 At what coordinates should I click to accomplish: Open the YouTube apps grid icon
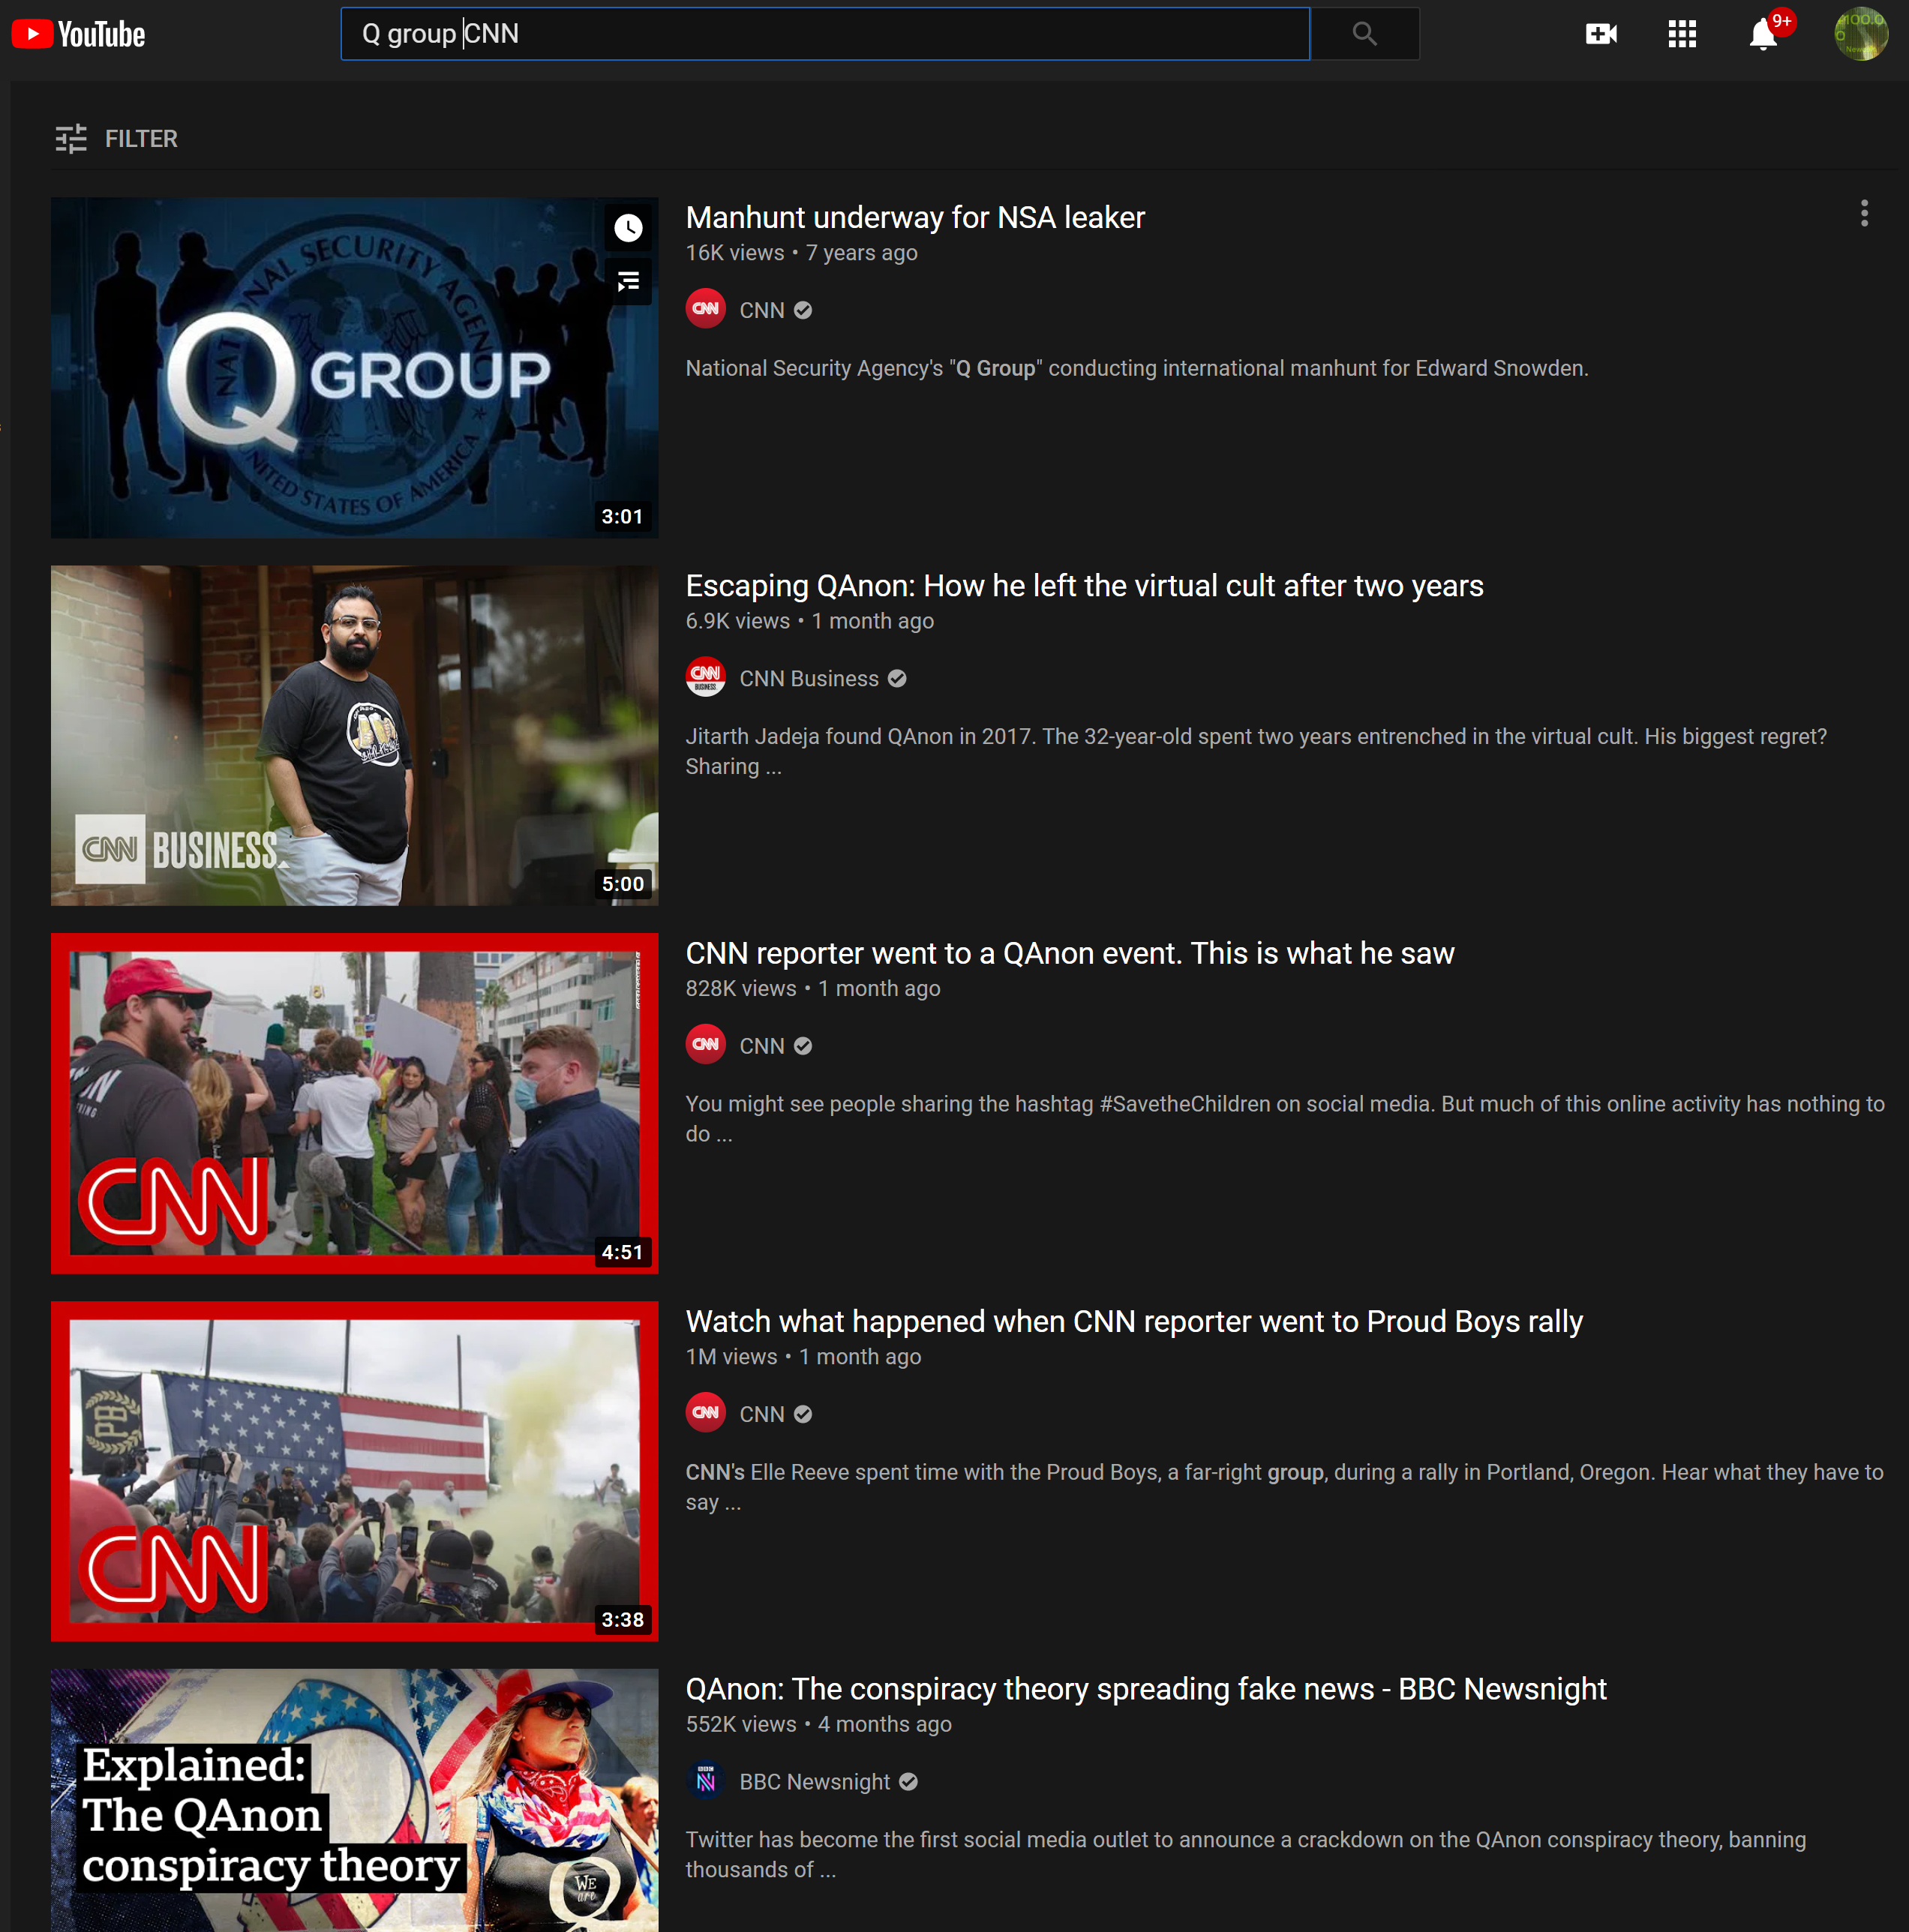[x=1682, y=34]
